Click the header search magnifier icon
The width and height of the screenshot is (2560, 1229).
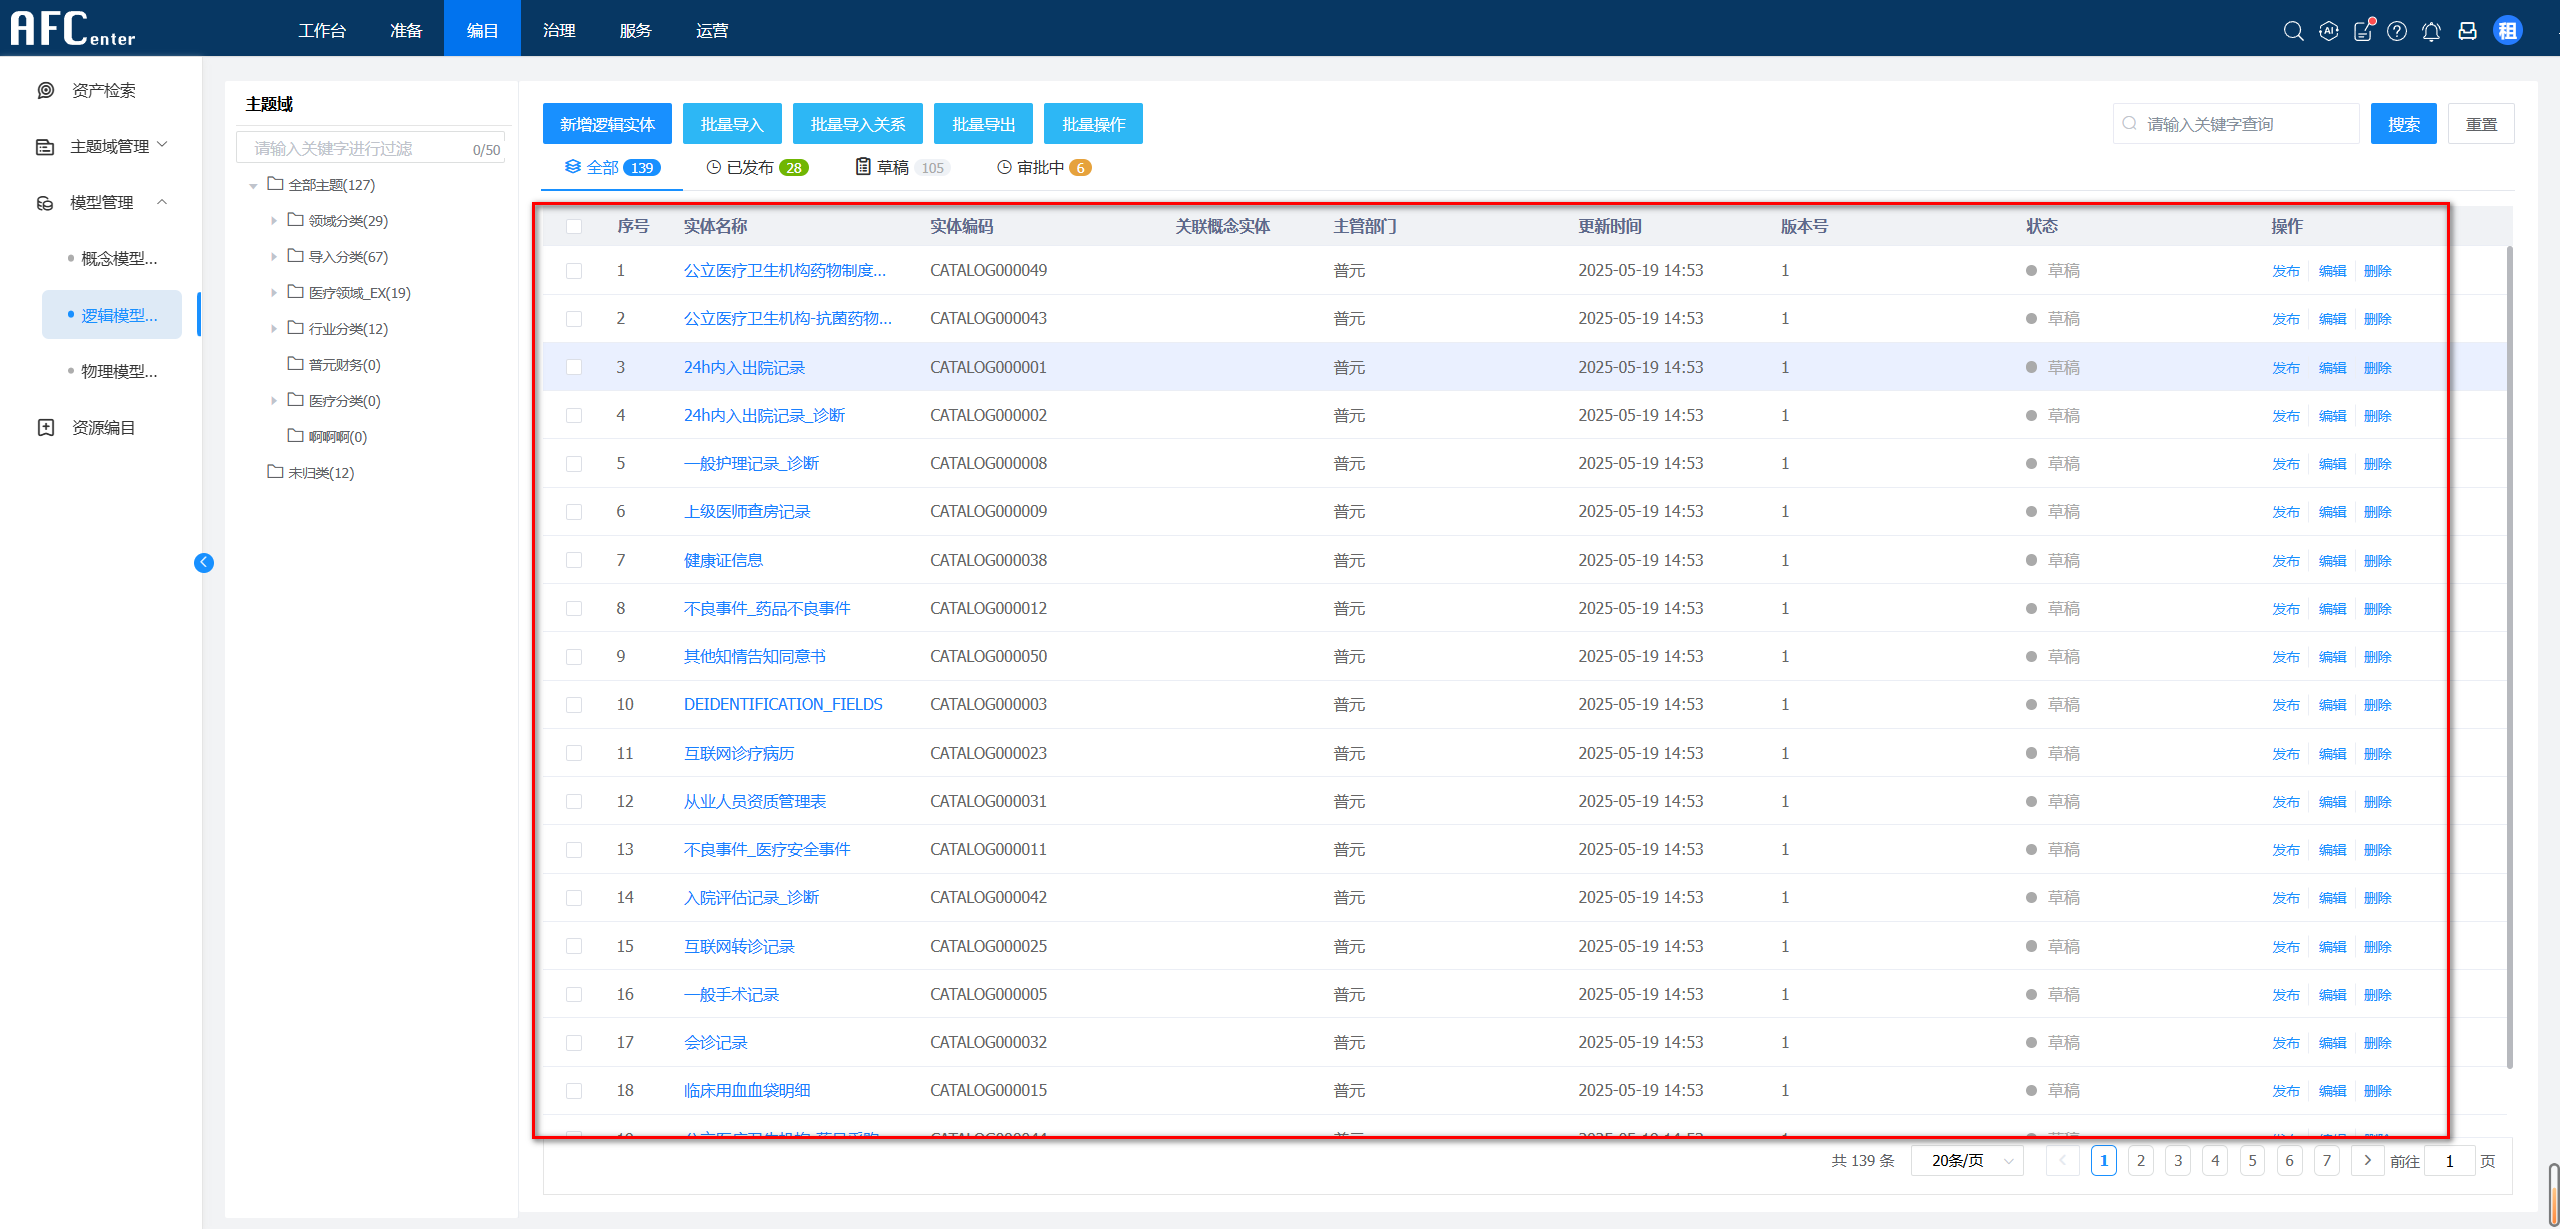coord(2293,31)
